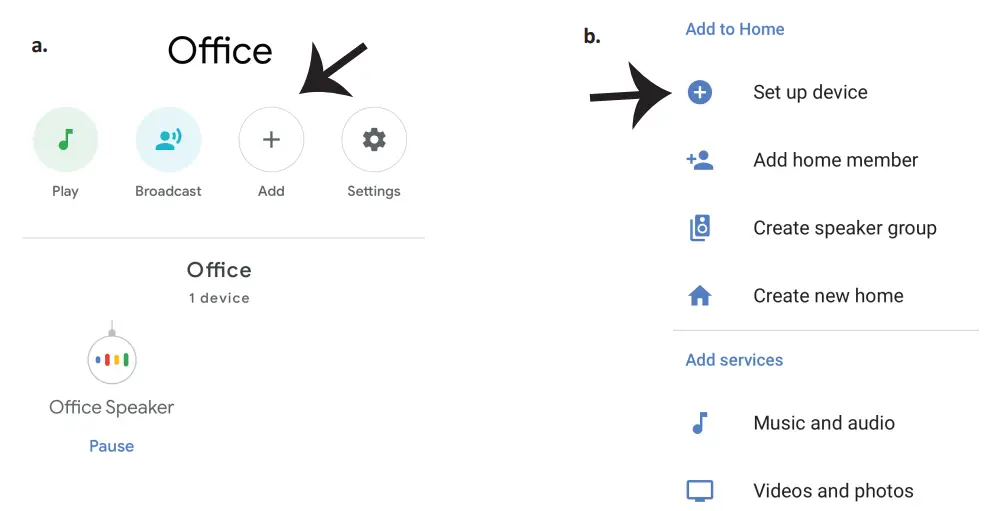Choose Create new home entry
The image size is (986, 511).
(828, 296)
